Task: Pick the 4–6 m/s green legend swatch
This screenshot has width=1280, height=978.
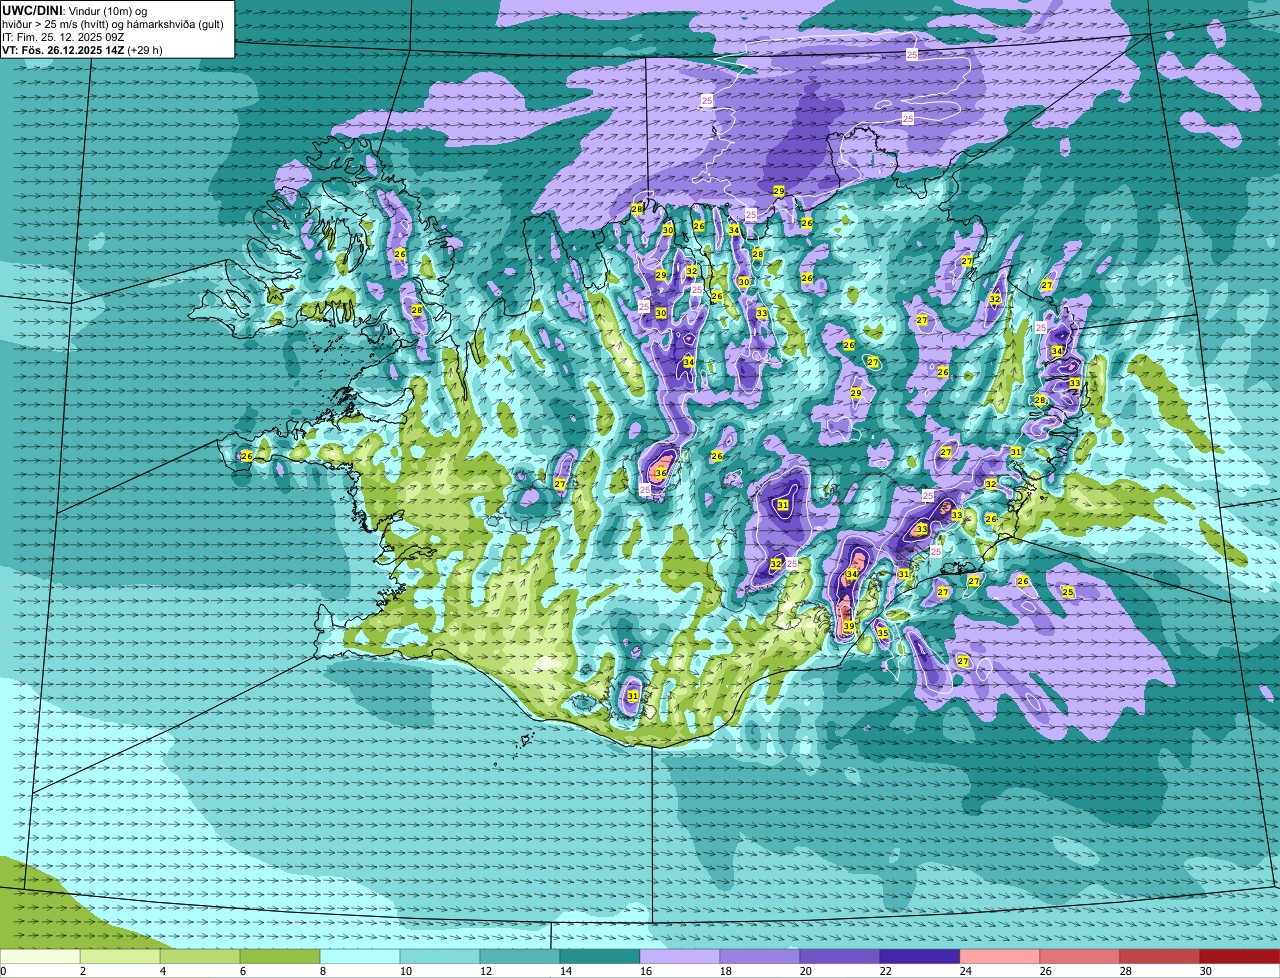Action: click(x=200, y=957)
